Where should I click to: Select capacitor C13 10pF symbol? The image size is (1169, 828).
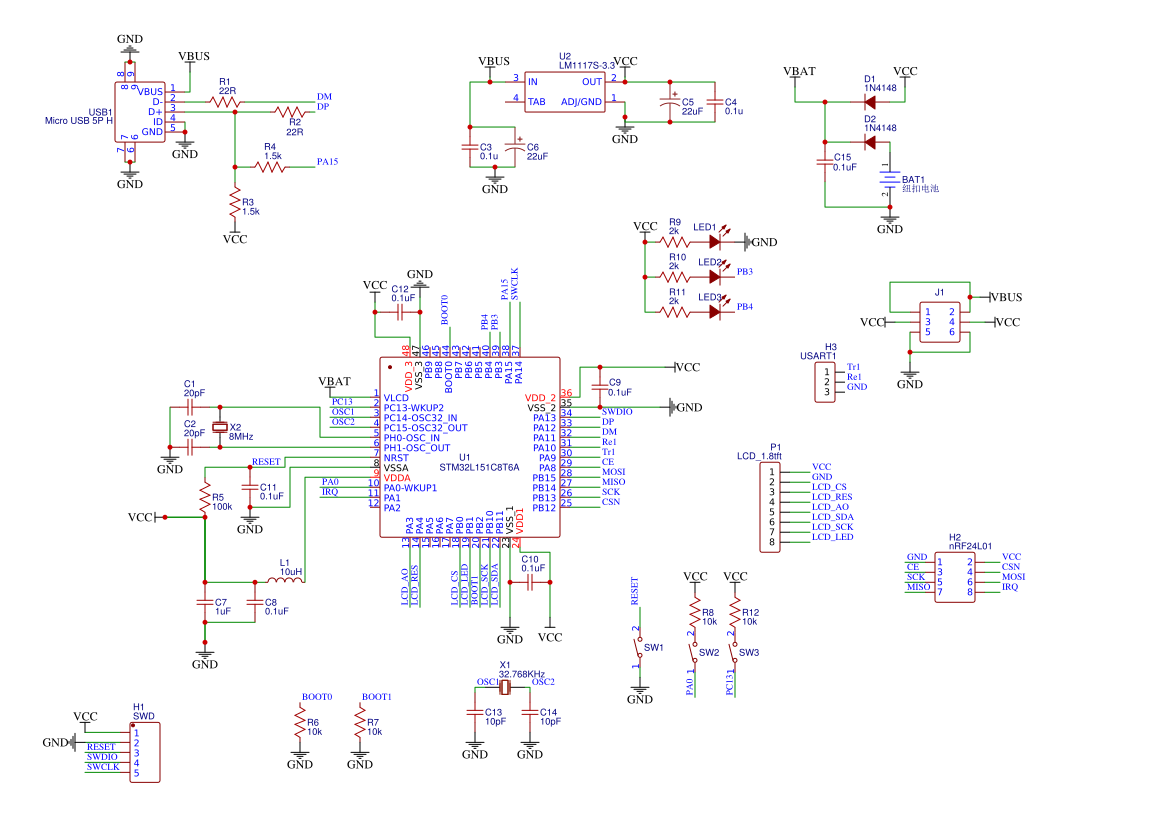(475, 712)
